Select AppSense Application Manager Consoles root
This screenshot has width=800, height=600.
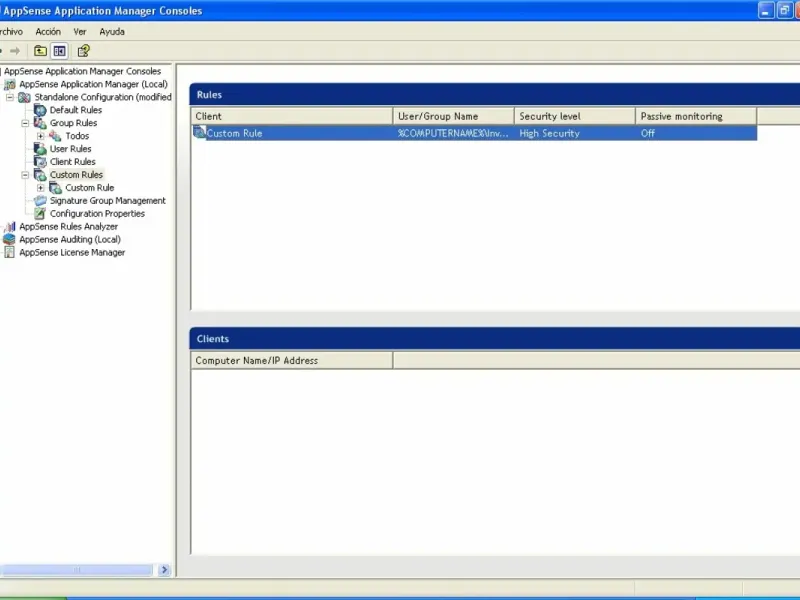coord(82,71)
